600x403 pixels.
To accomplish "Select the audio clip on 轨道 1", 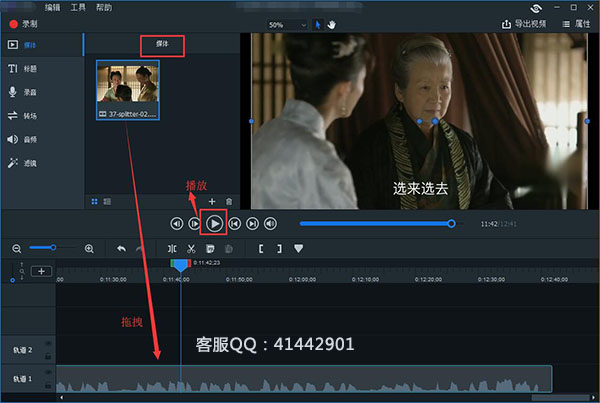I will click(x=304, y=379).
